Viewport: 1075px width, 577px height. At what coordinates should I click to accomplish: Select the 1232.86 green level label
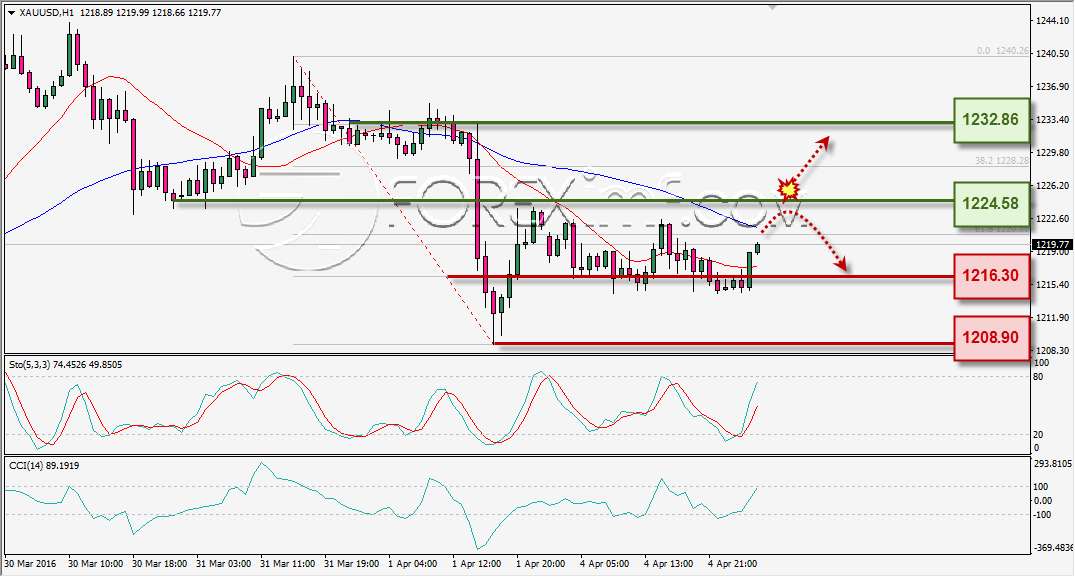pyautogui.click(x=991, y=120)
